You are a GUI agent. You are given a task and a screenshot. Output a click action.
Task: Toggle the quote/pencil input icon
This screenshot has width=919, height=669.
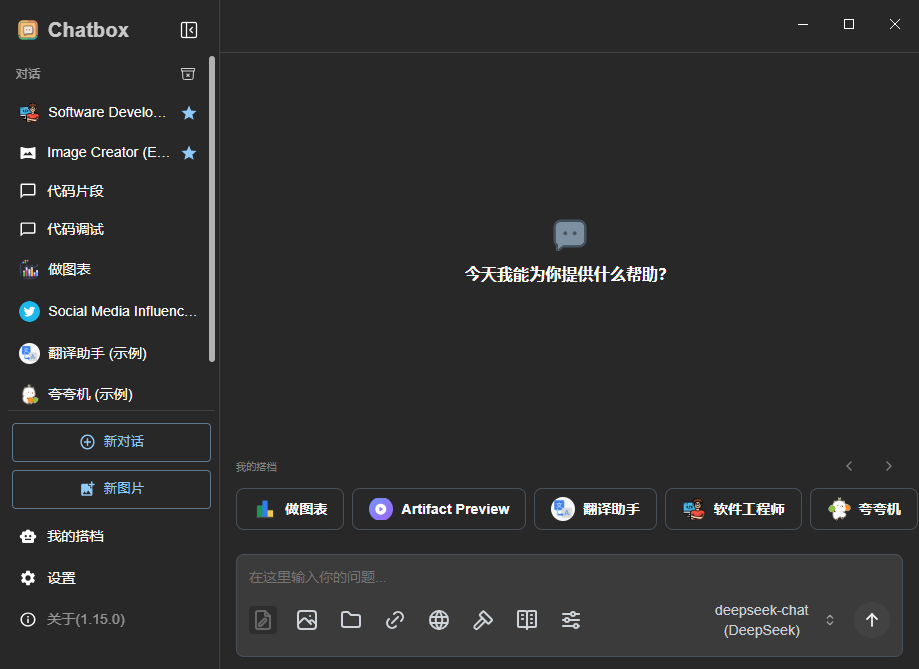[263, 620]
